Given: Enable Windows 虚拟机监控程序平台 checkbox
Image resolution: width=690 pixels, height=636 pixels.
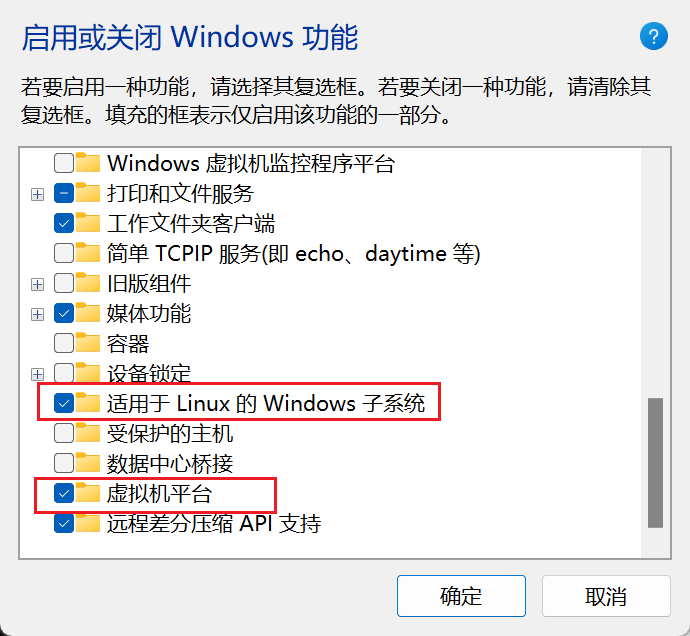Looking at the screenshot, I should tap(64, 163).
